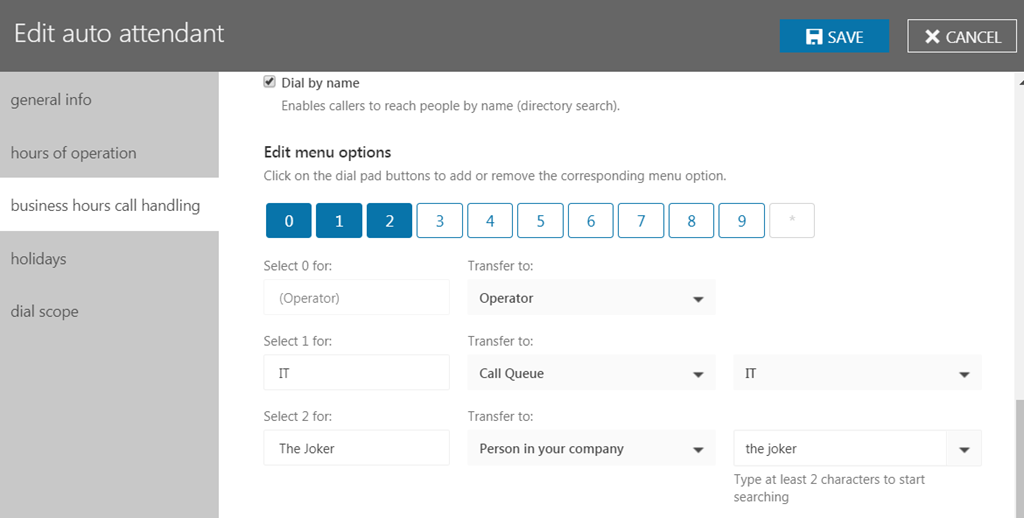Click the Cancel button with X icon
The height and width of the screenshot is (518, 1024).
(961, 36)
